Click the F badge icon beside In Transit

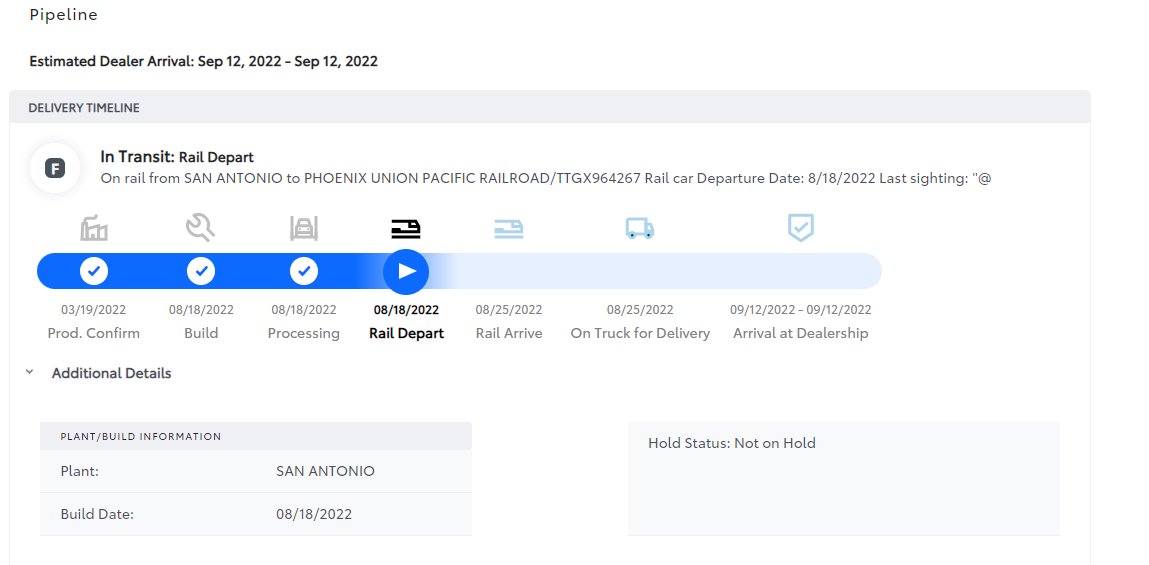tap(55, 169)
